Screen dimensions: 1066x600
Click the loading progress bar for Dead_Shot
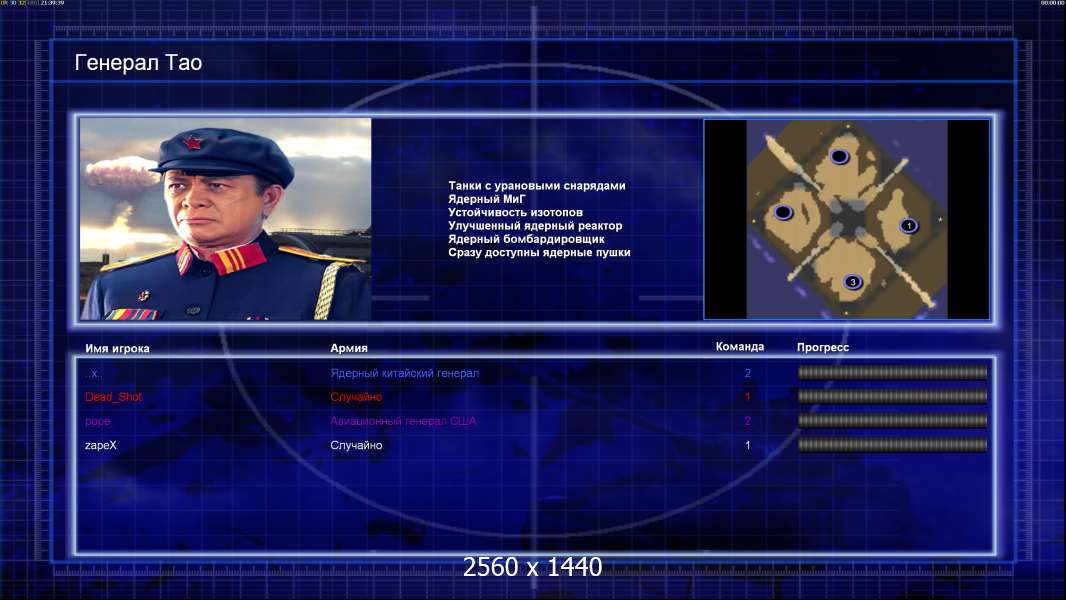pos(893,396)
